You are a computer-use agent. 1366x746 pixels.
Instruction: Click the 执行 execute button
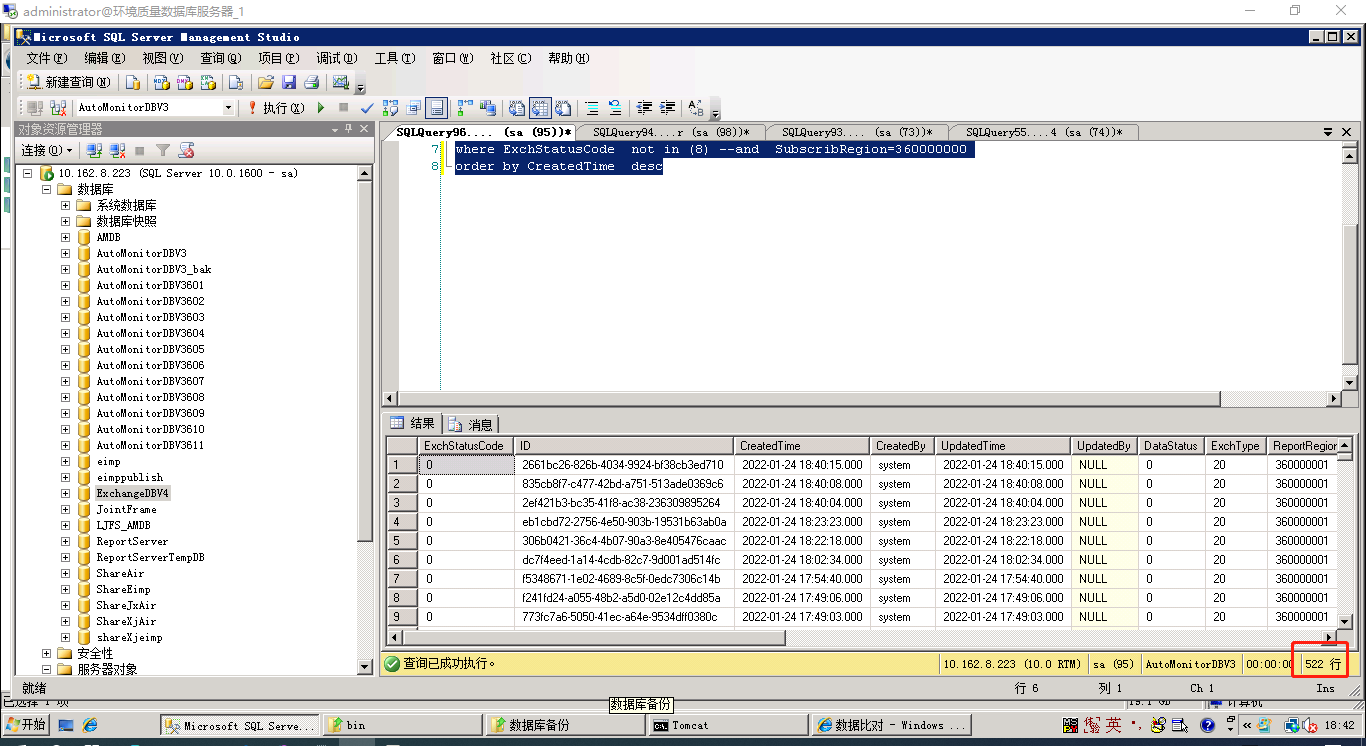(x=277, y=107)
